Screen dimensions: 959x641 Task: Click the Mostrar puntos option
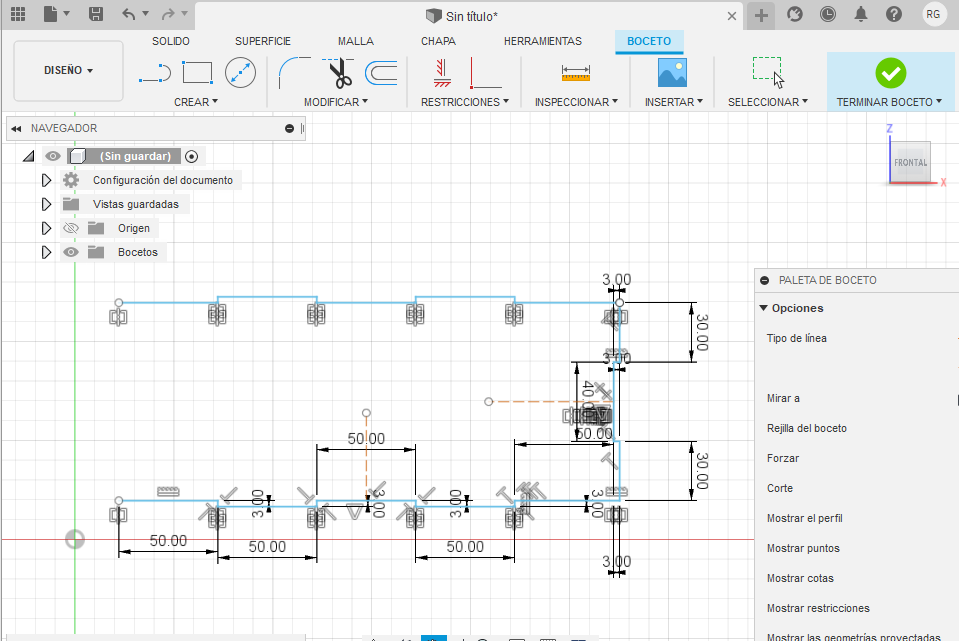click(803, 548)
